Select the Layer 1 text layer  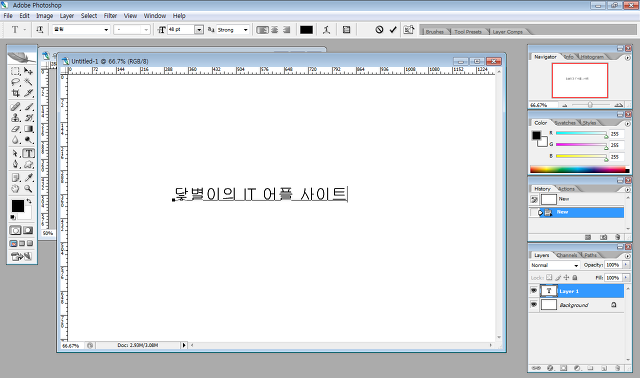(x=582, y=291)
